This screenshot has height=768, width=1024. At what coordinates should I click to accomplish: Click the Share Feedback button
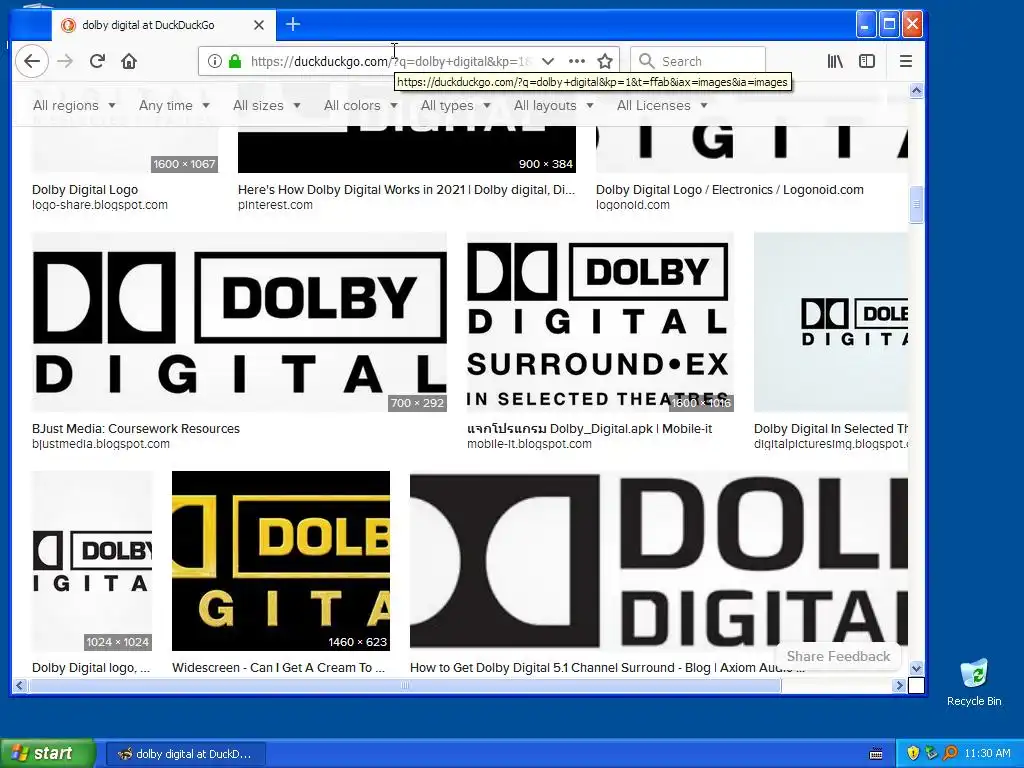point(838,656)
